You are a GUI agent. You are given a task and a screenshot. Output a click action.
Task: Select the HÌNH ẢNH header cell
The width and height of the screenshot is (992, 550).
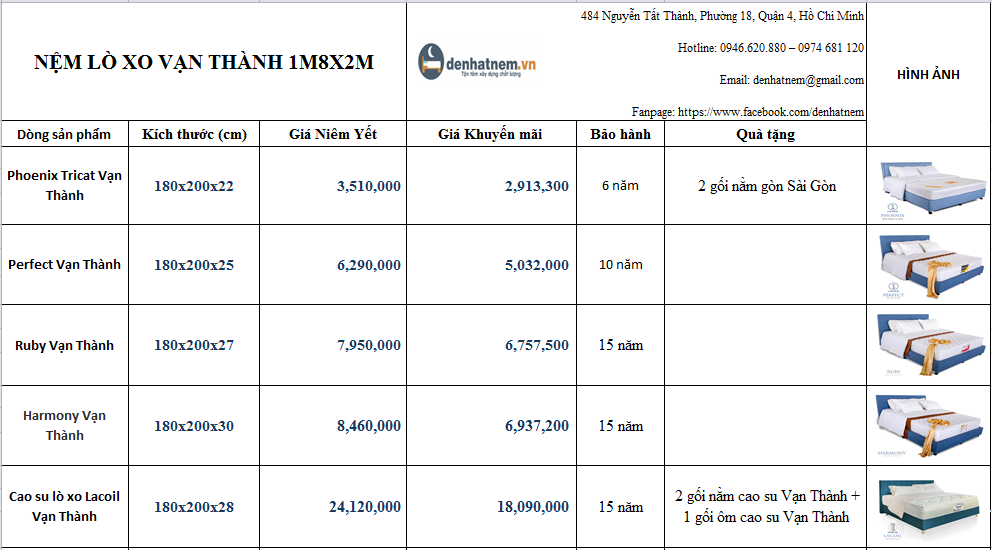tap(928, 75)
